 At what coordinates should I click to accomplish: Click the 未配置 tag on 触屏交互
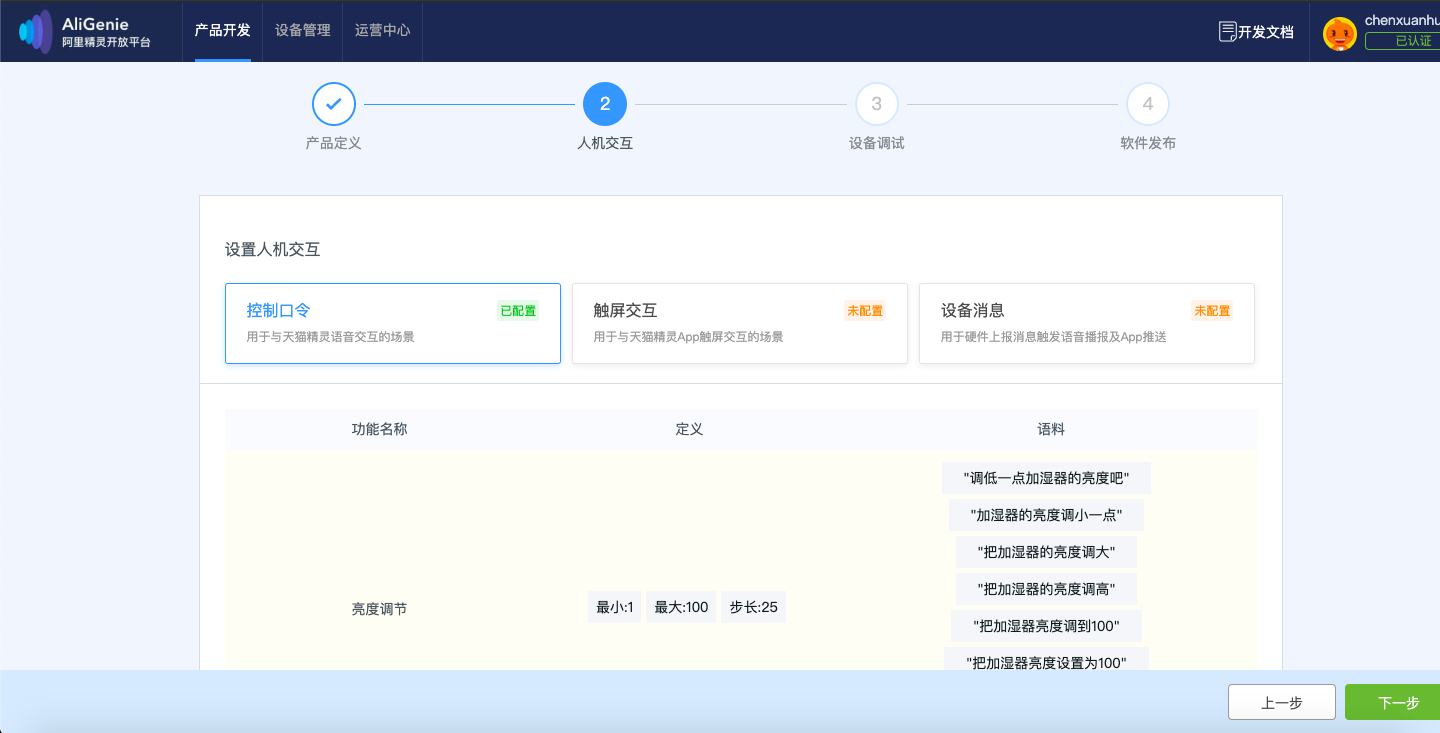click(865, 311)
